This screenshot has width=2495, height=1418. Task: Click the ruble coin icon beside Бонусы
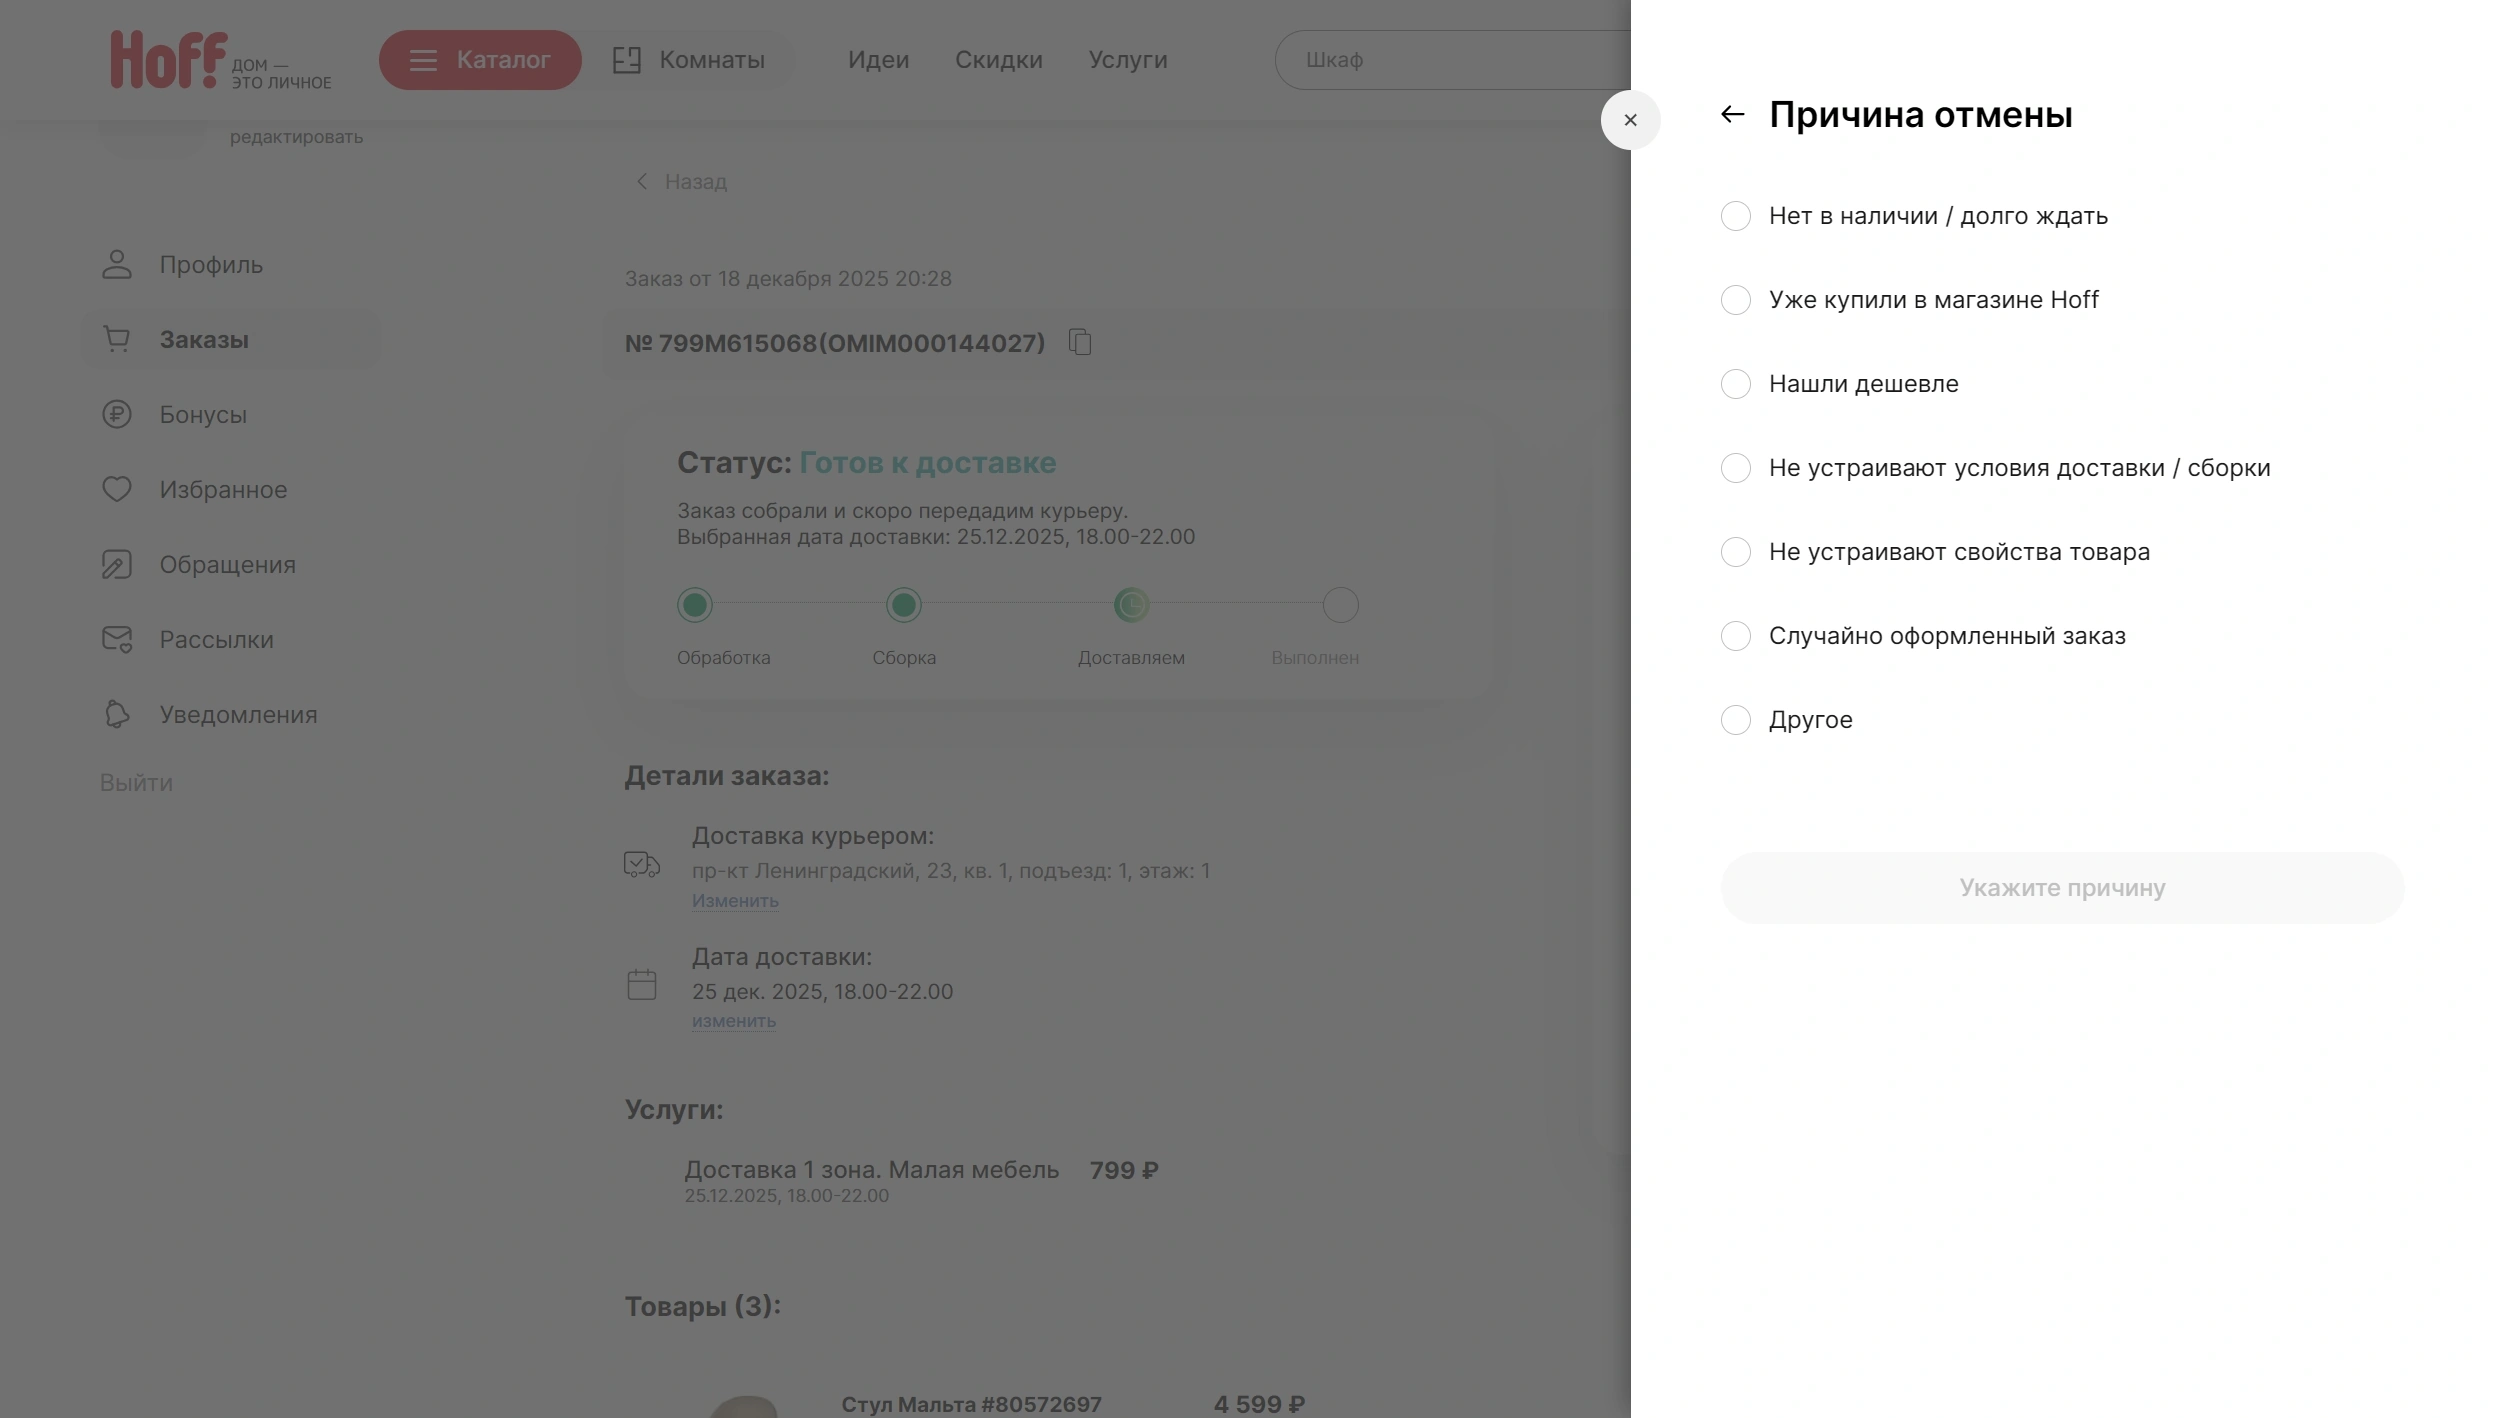coord(117,414)
